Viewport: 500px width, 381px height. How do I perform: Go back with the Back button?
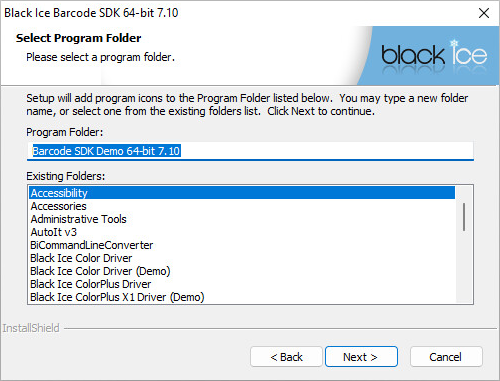click(286, 357)
